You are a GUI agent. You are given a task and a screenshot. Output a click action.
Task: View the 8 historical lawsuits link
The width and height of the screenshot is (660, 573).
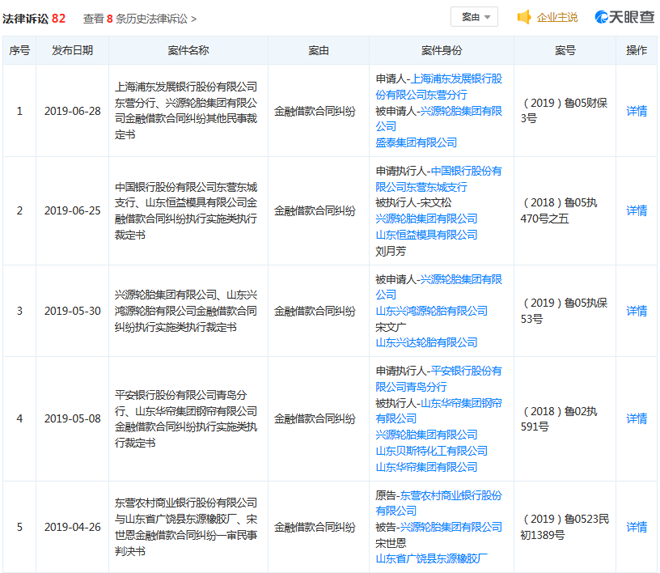(139, 19)
